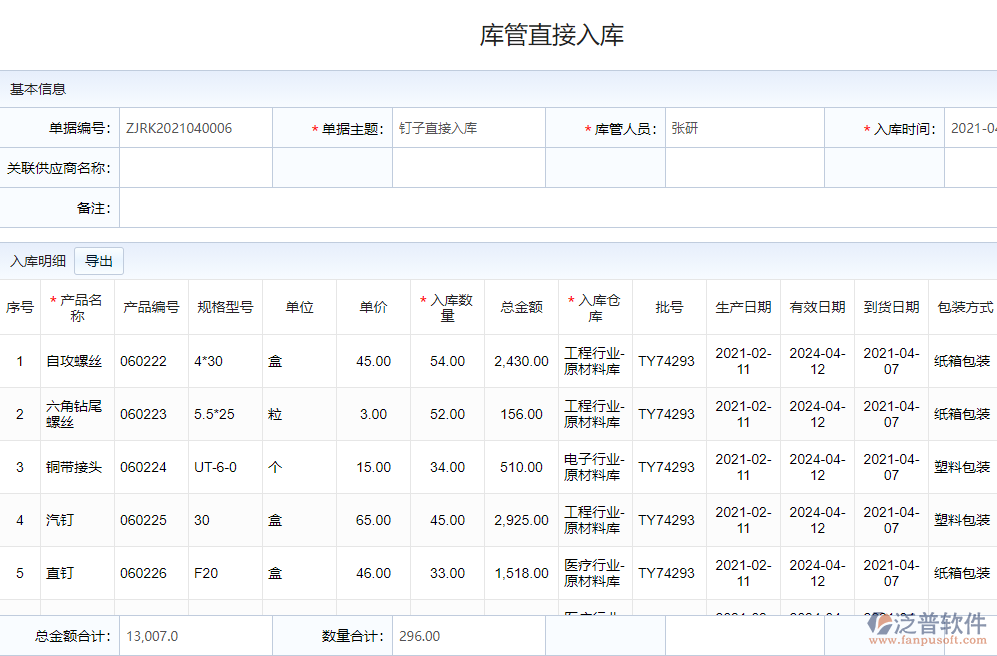Click the 单据主题 field with 钉子直接入库
The width and height of the screenshot is (997, 656).
[x=468, y=128]
